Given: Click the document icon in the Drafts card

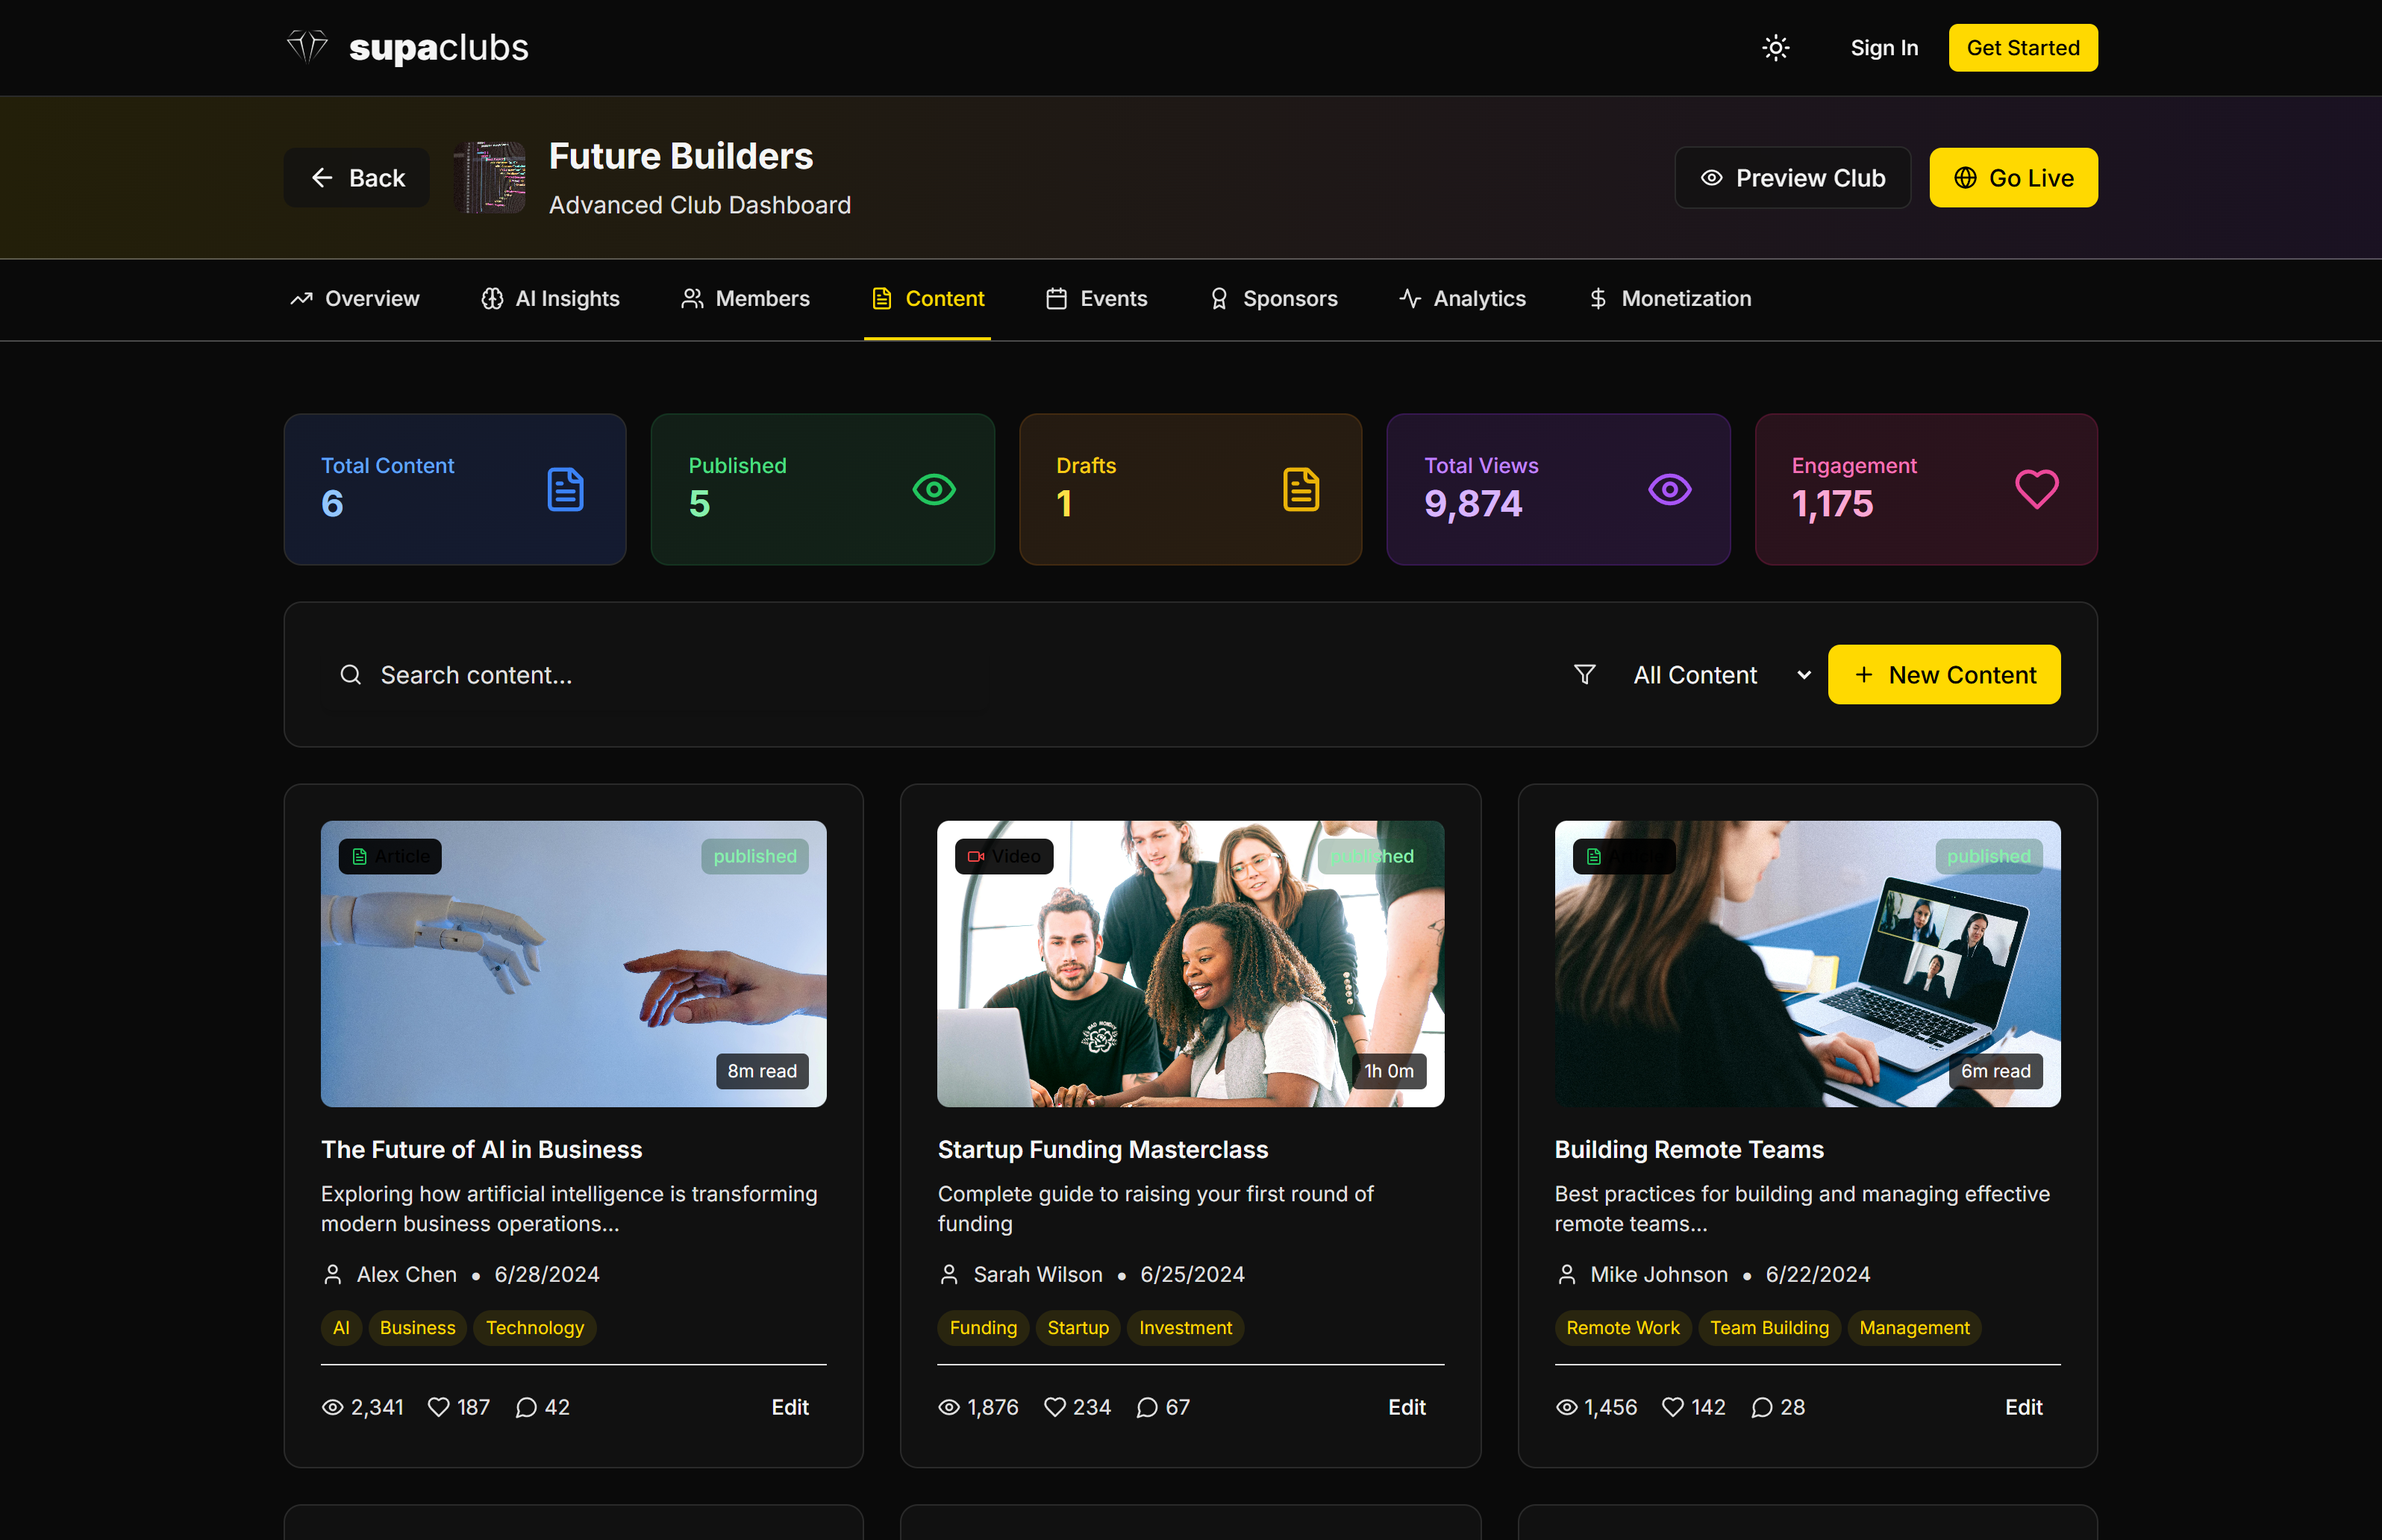Looking at the screenshot, I should (1300, 489).
